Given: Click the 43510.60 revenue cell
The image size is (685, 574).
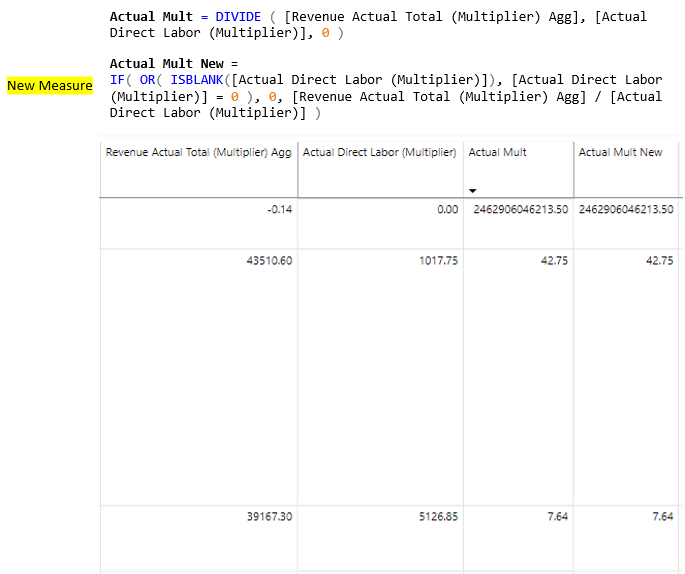Looking at the screenshot, I should (x=269, y=261).
